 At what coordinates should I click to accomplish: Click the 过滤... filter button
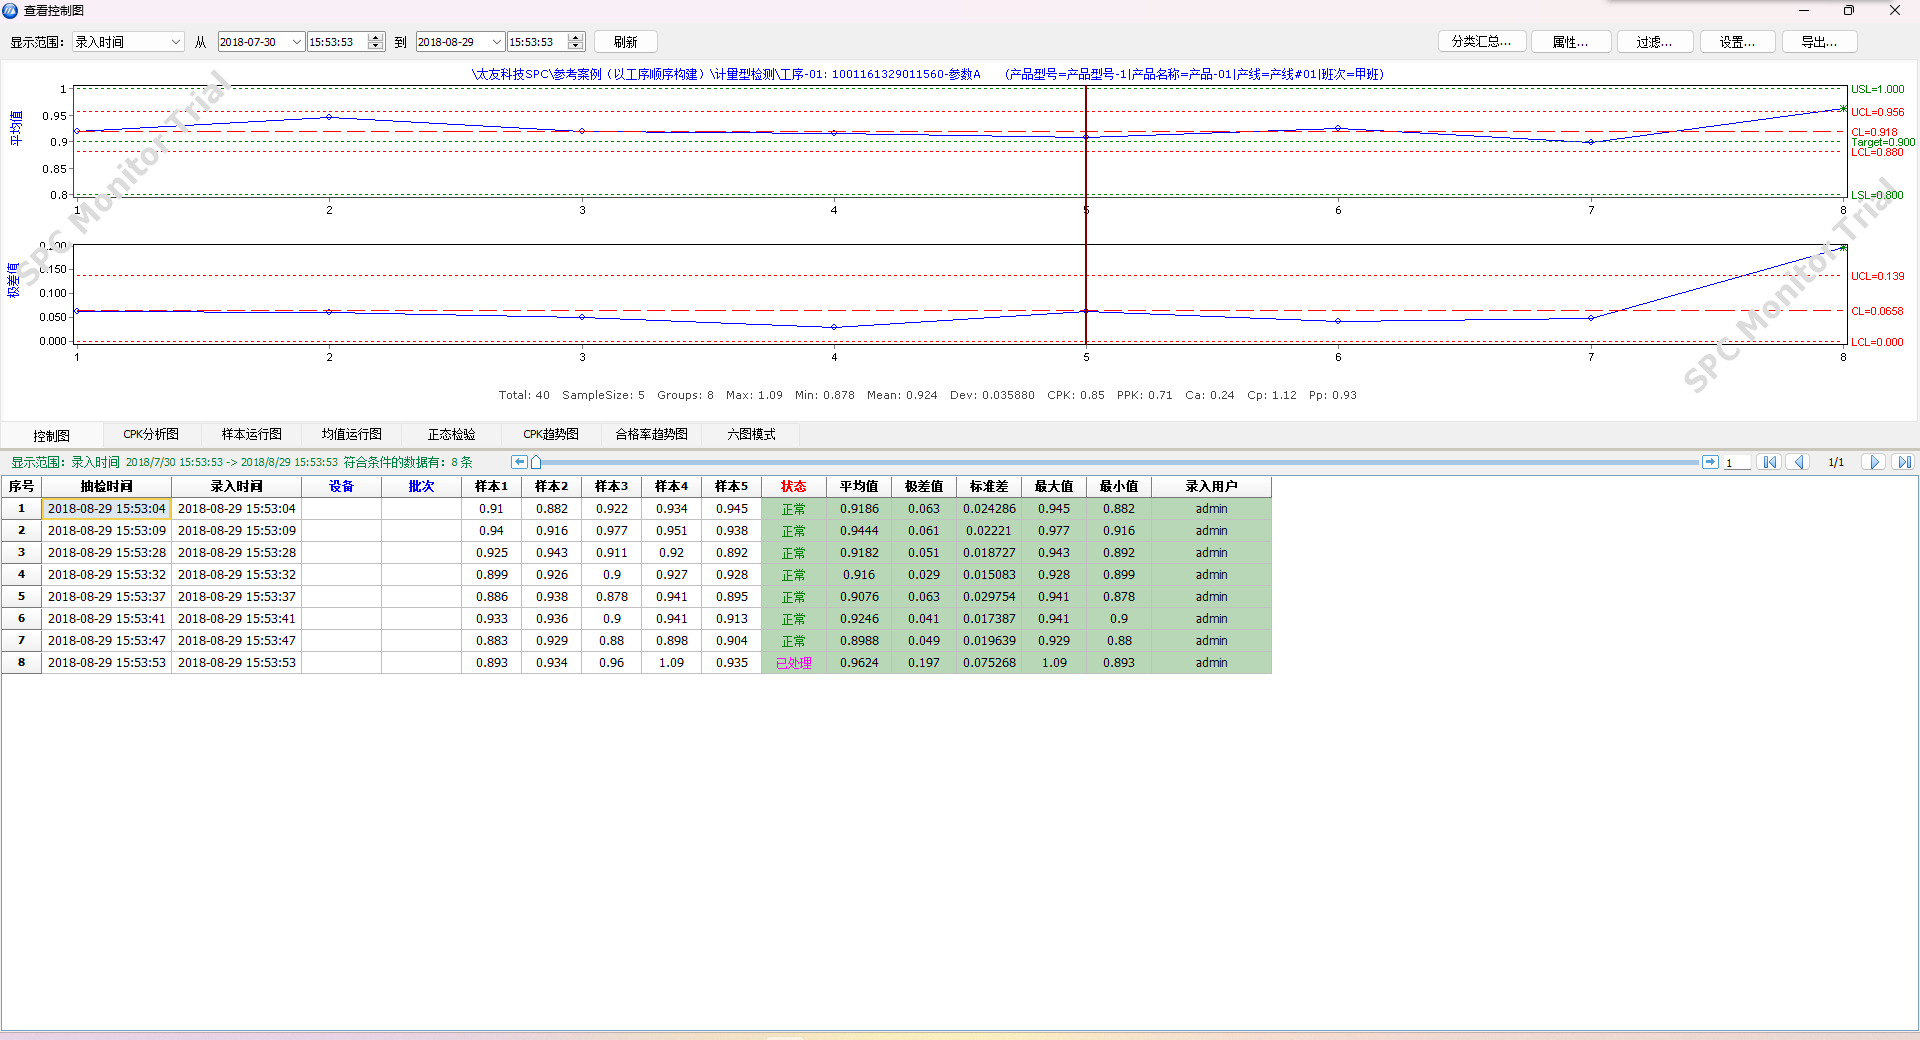pyautogui.click(x=1654, y=42)
